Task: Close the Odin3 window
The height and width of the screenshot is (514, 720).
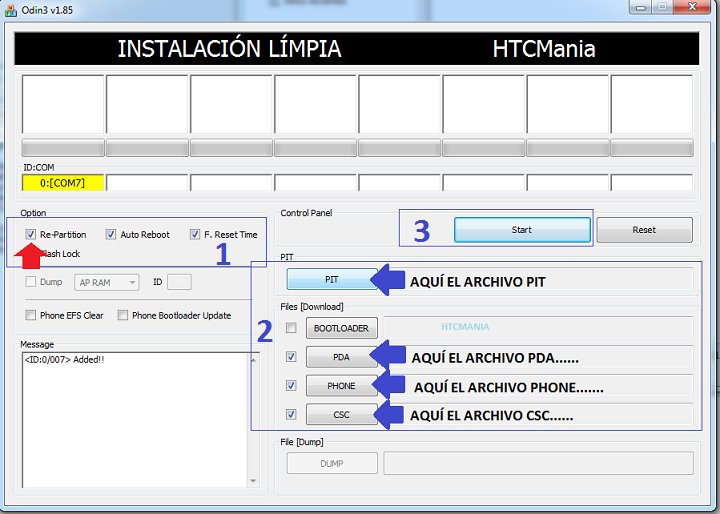Action: click(x=692, y=7)
